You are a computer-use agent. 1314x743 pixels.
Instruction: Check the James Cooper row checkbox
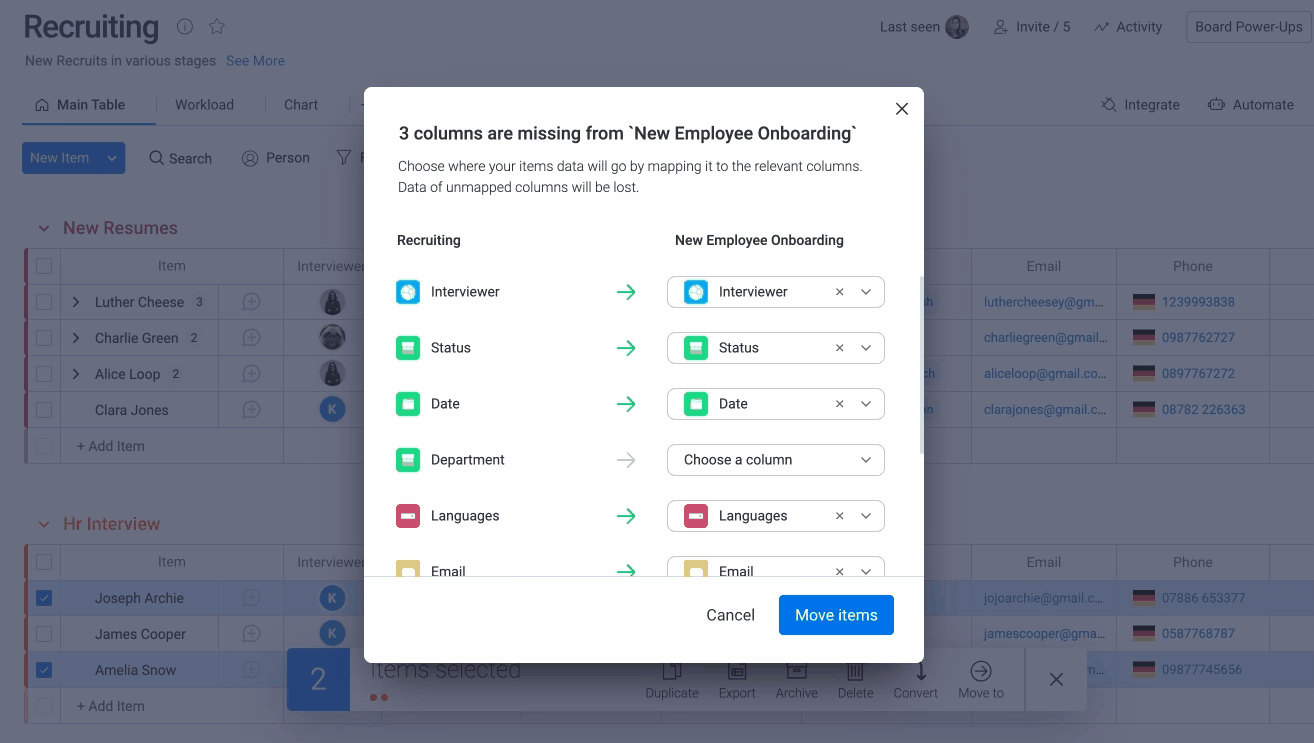44,634
